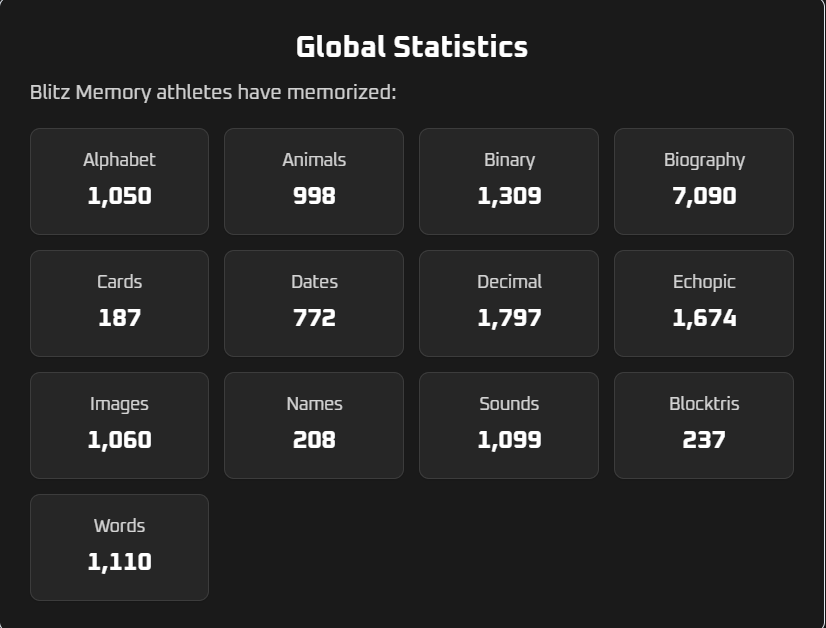Viewport: 826px width, 628px height.
Task: Click the 'Blitz Memory athletes have memorized' text
Action: pos(213,93)
